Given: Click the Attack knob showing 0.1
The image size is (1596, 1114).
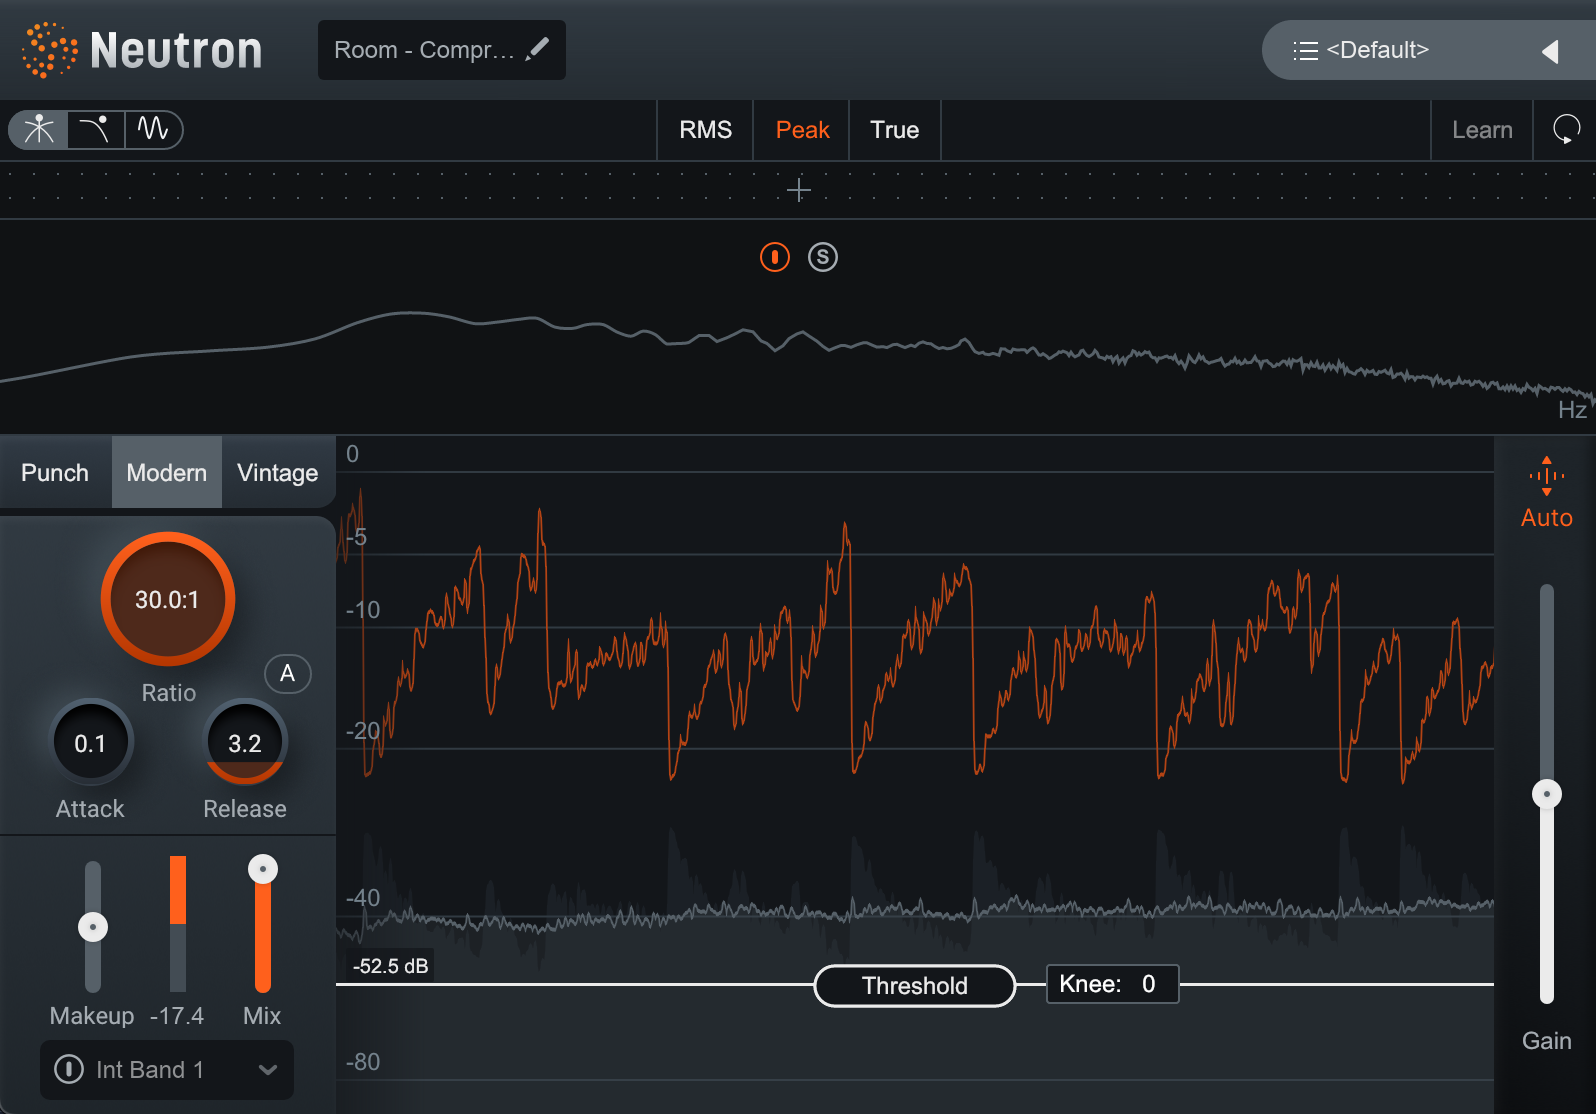Looking at the screenshot, I should (x=90, y=743).
